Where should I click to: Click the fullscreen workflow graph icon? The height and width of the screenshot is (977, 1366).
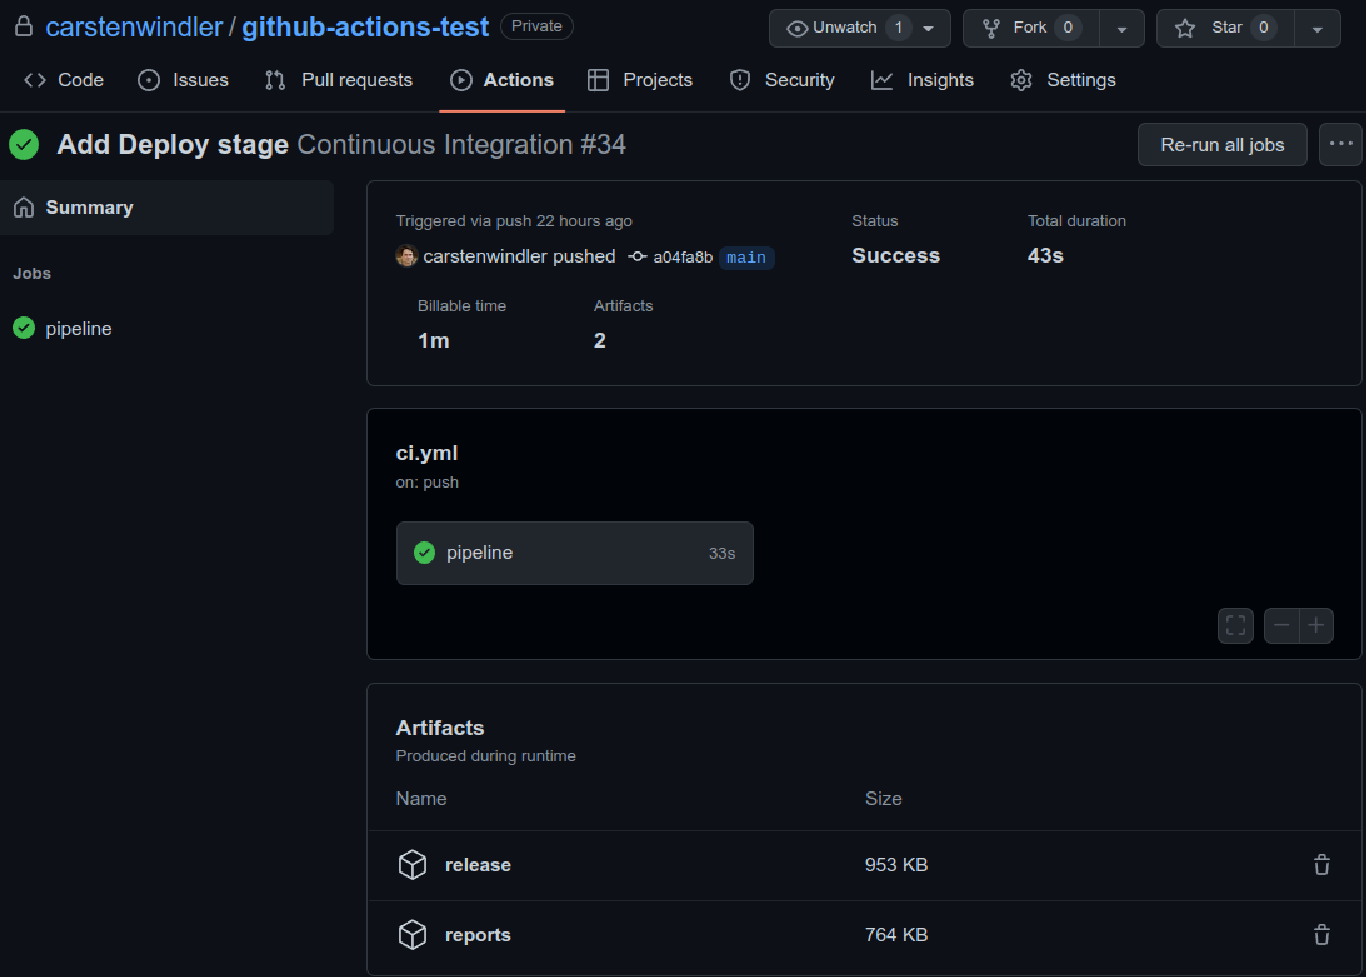[1236, 626]
